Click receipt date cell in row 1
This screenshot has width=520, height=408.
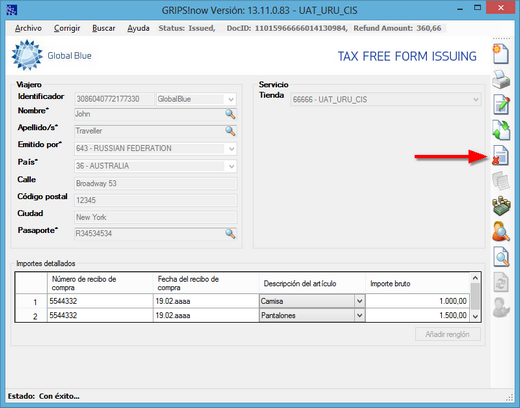tap(206, 301)
